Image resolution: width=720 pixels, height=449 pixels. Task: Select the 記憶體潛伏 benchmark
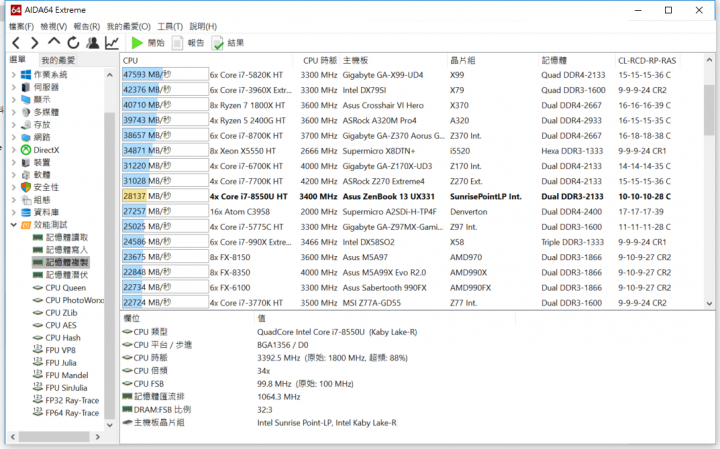67,275
